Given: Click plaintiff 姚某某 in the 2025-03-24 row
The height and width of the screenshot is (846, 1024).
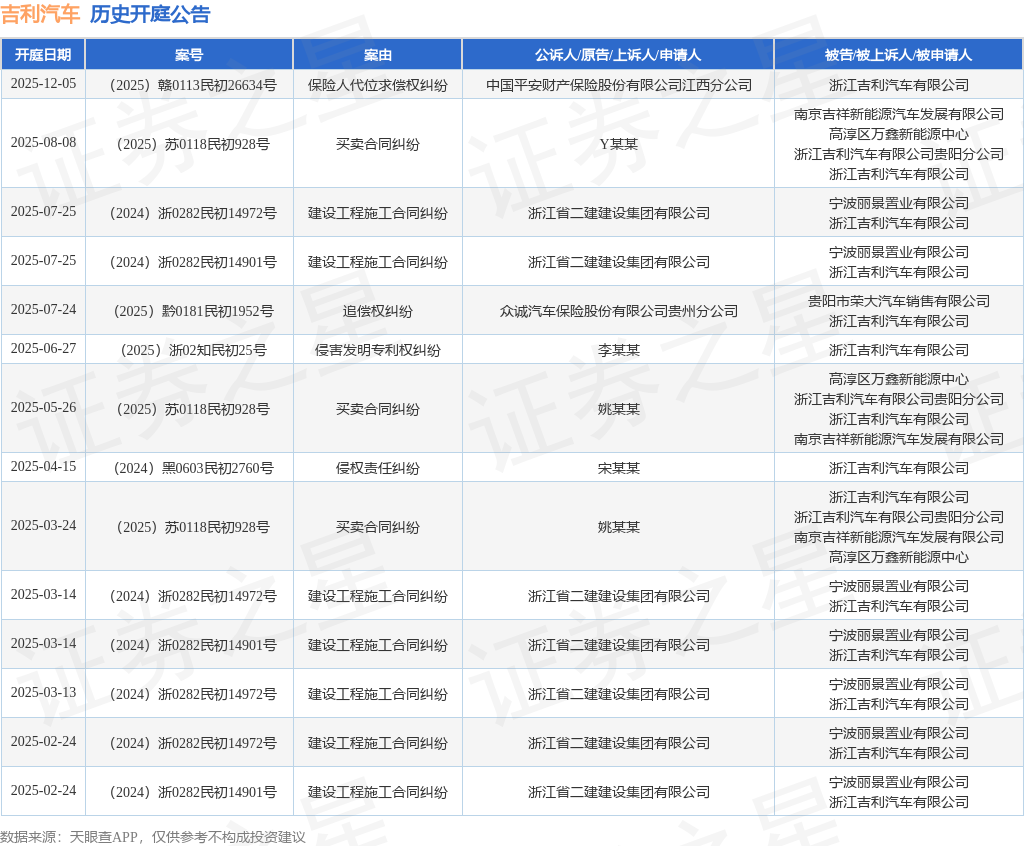Looking at the screenshot, I should tap(618, 527).
